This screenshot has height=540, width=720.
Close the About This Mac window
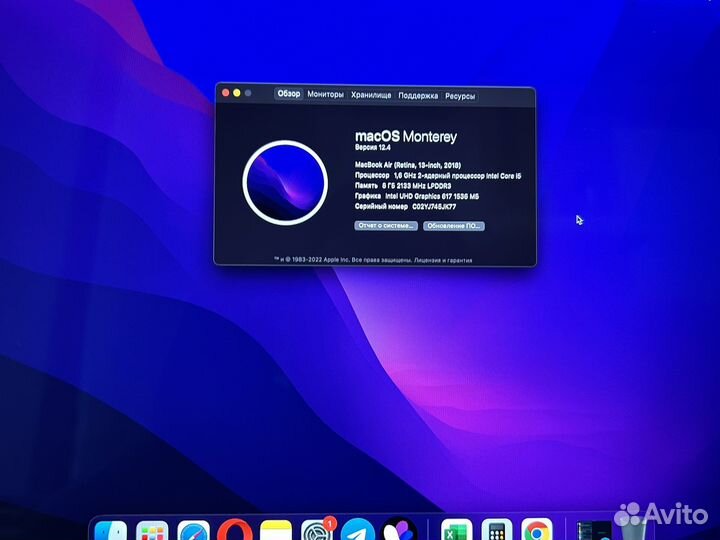click(225, 93)
